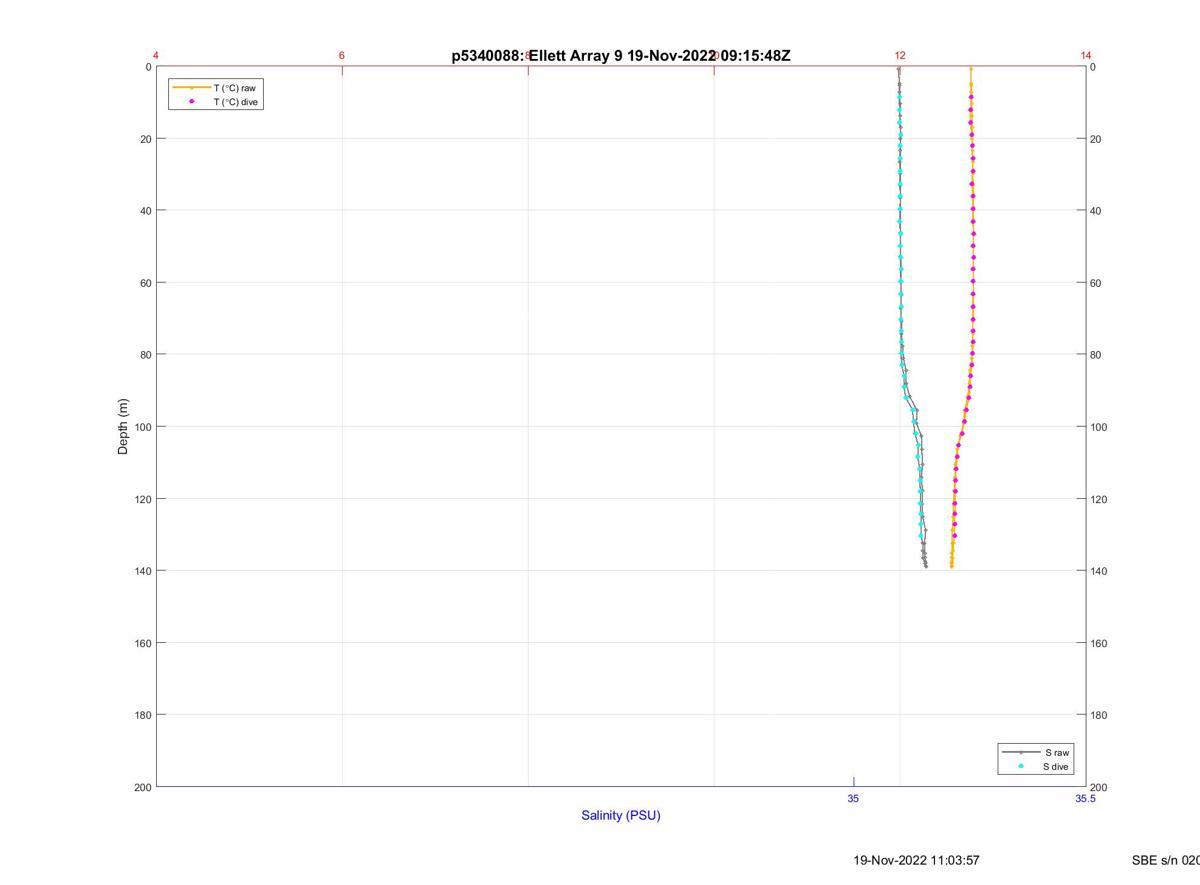
Task: Select the 'T (°C) dive' legend entry
Action: pos(237,102)
